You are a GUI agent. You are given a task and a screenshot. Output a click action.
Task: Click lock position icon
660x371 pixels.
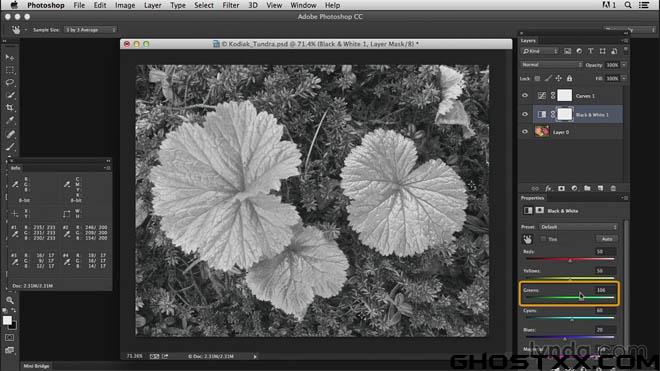559,78
